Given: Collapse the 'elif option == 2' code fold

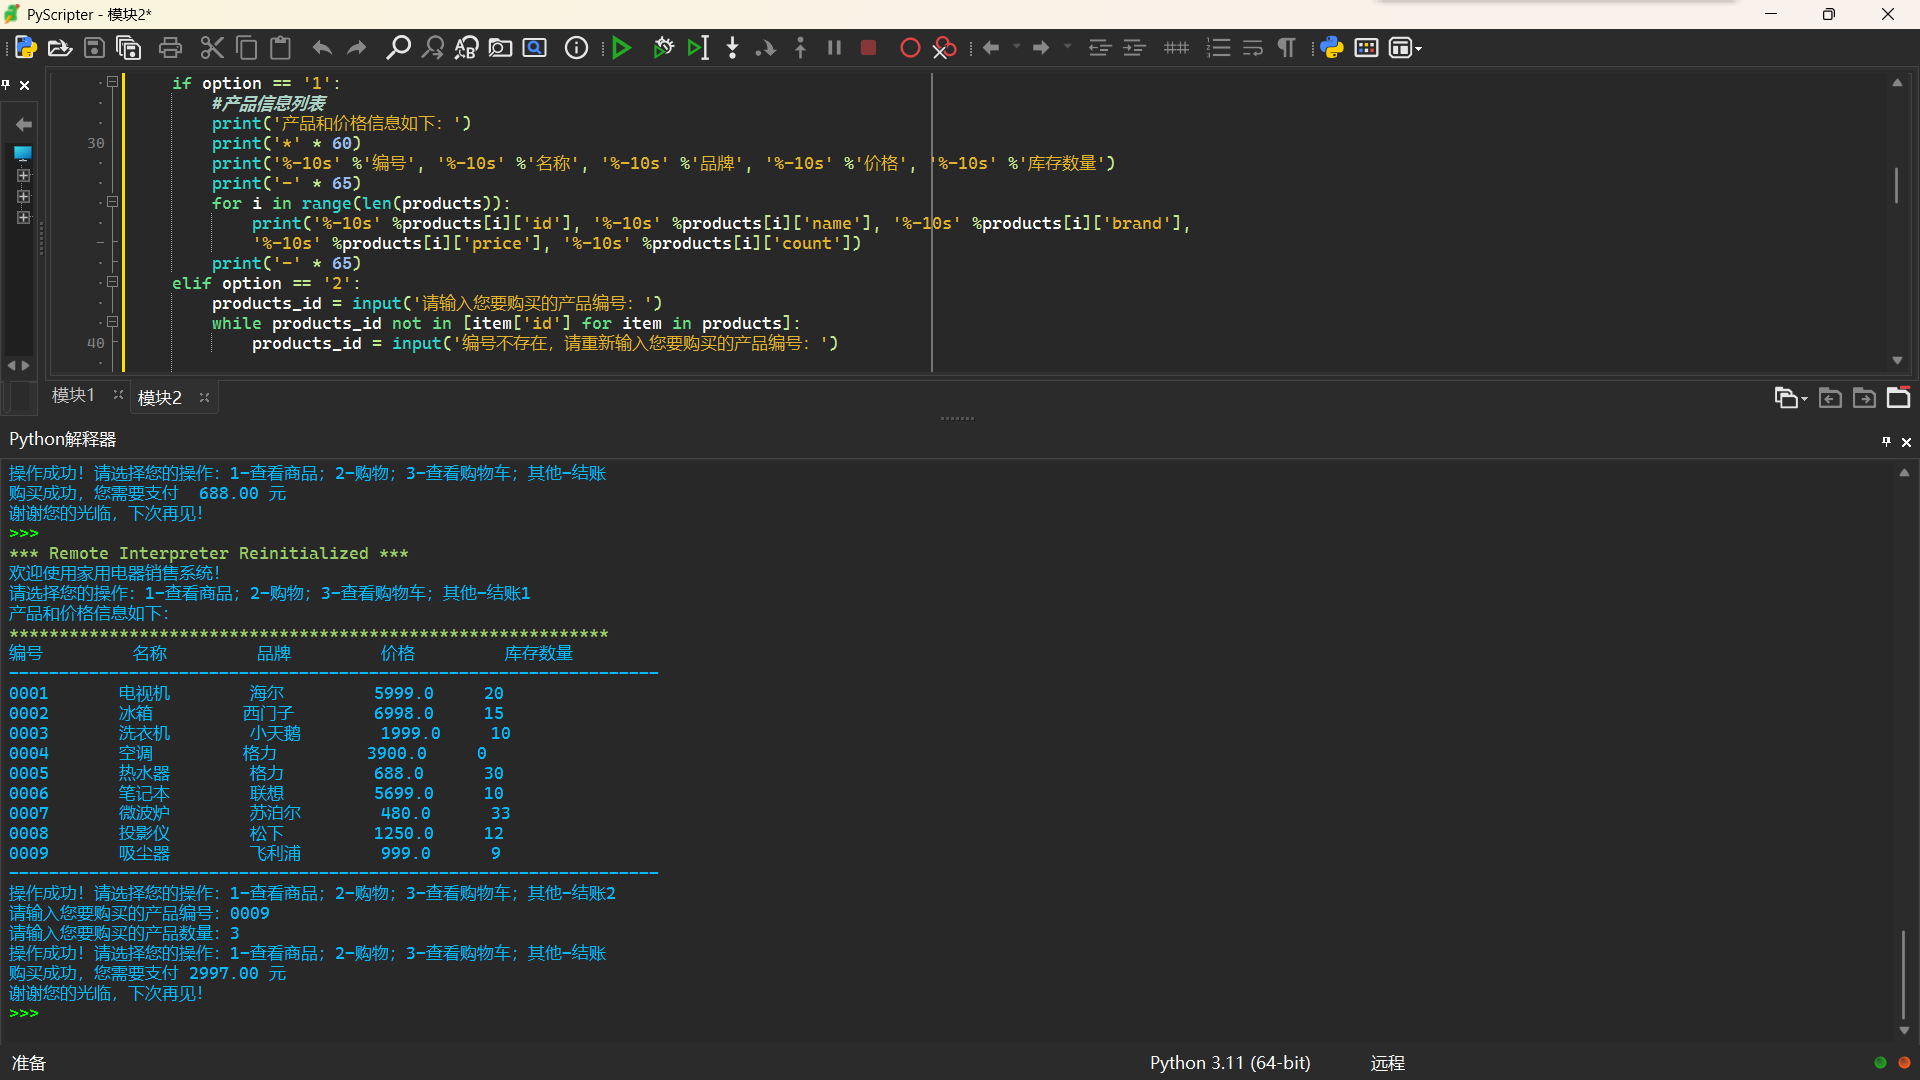Looking at the screenshot, I should (x=112, y=283).
